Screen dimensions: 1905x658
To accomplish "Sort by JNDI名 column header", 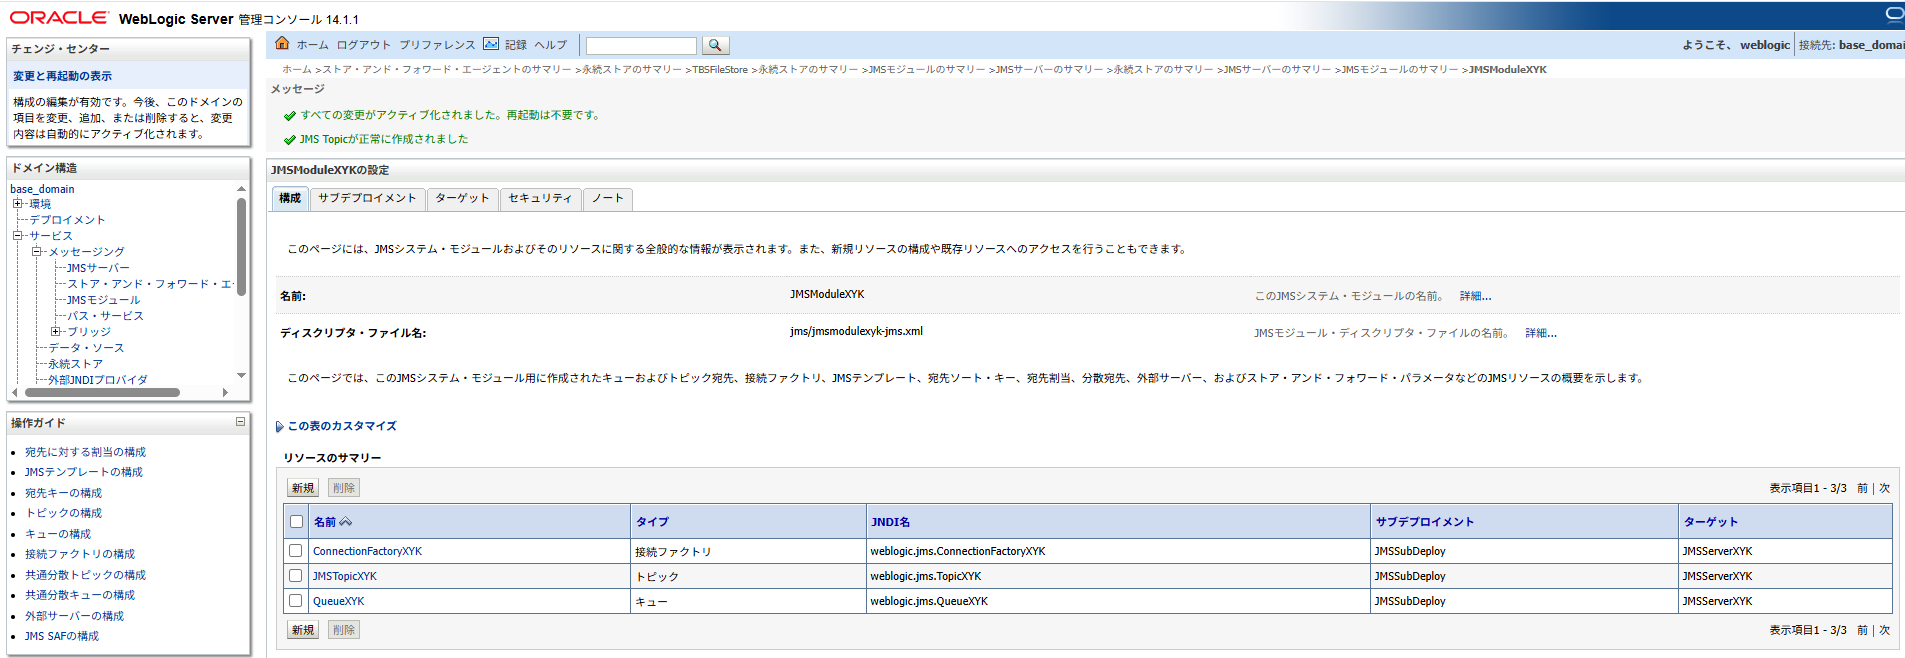I will pyautogui.click(x=890, y=522).
